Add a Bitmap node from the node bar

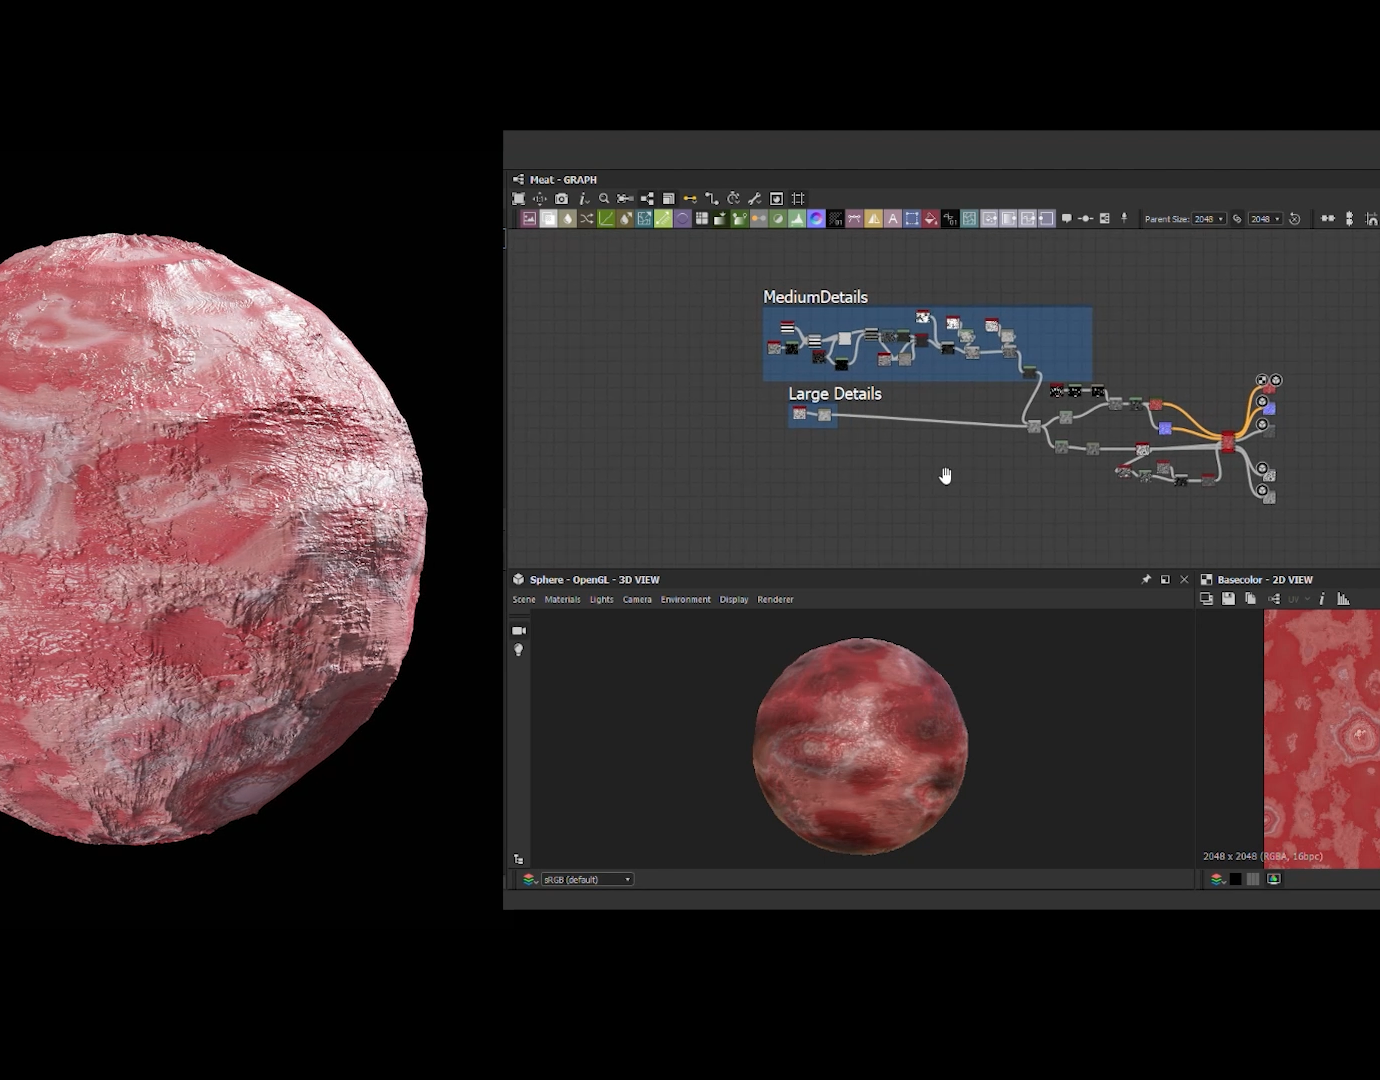[x=529, y=218]
